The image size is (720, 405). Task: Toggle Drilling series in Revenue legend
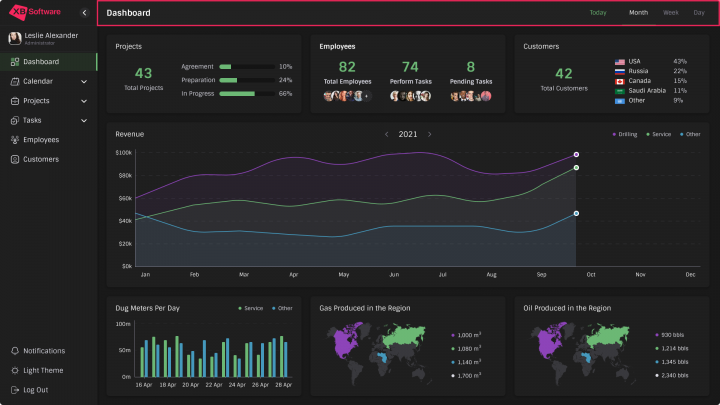[625, 134]
